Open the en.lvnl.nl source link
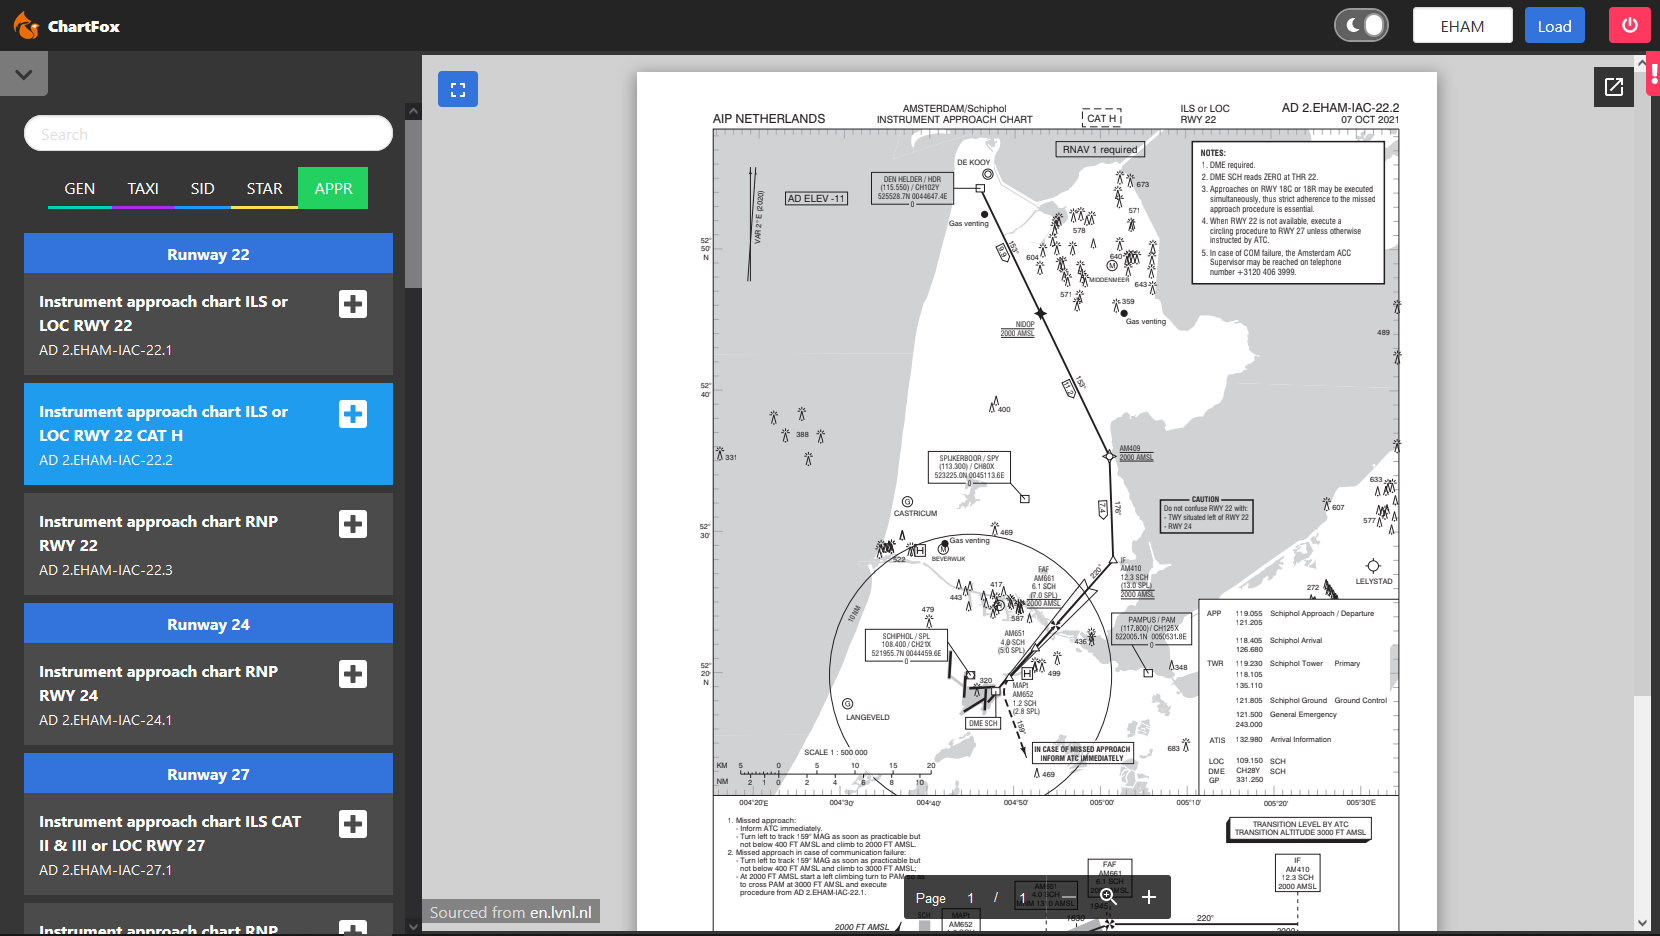Viewport: 1660px width, 936px height. coord(561,912)
